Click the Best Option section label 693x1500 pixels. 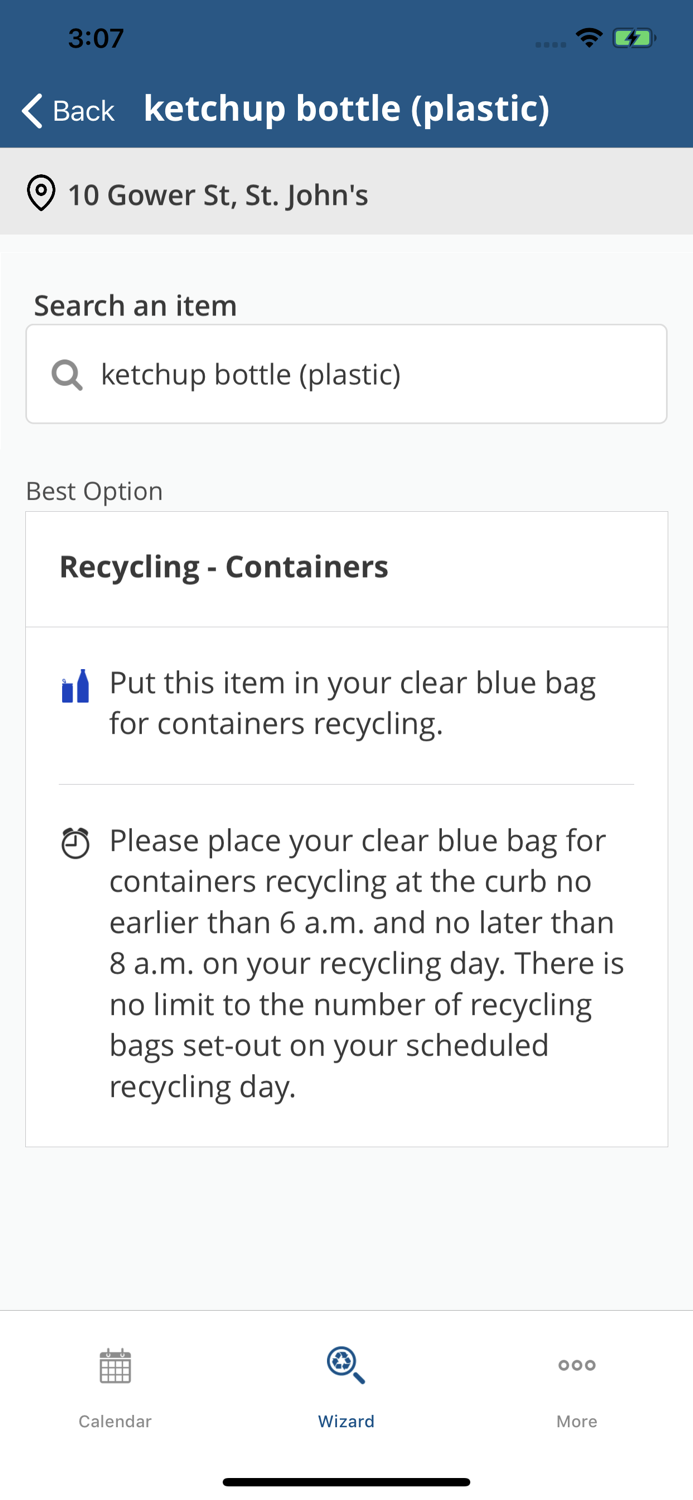pyautogui.click(x=94, y=491)
